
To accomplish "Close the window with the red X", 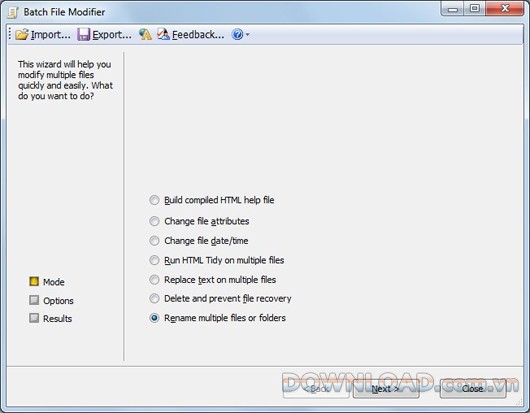I will (x=505, y=8).
